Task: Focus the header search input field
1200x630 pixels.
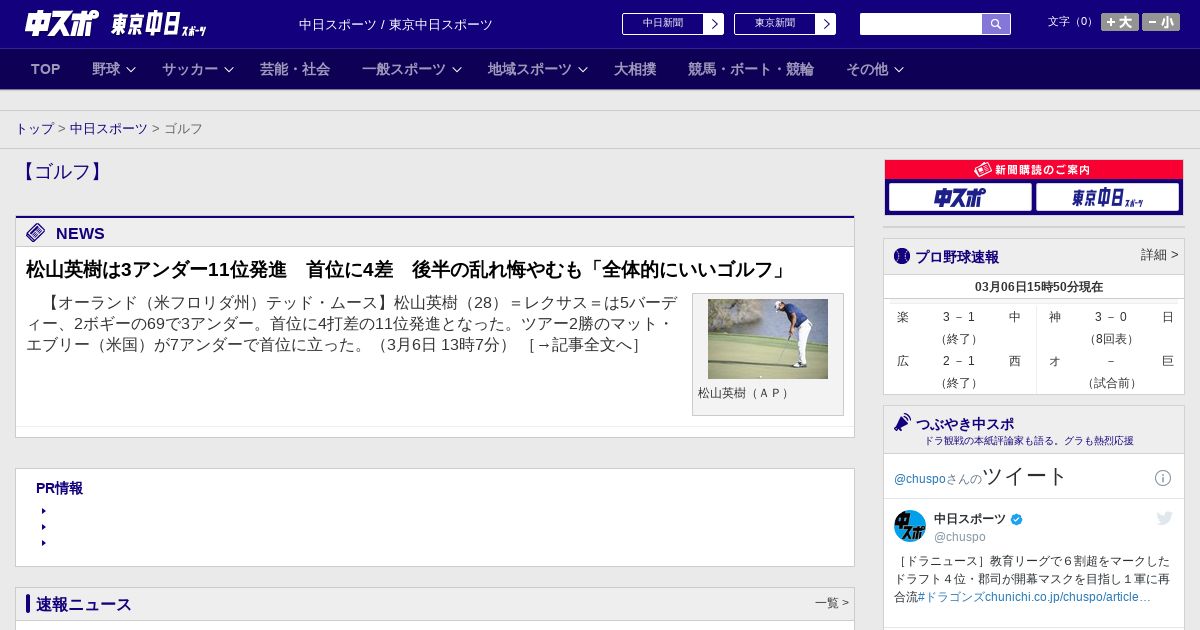Action: pyautogui.click(x=921, y=24)
